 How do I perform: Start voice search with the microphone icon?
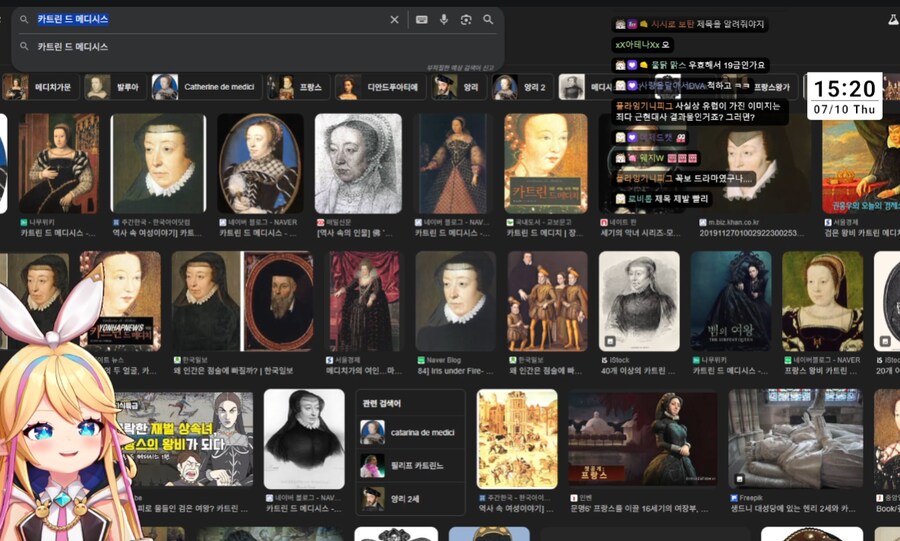444,20
